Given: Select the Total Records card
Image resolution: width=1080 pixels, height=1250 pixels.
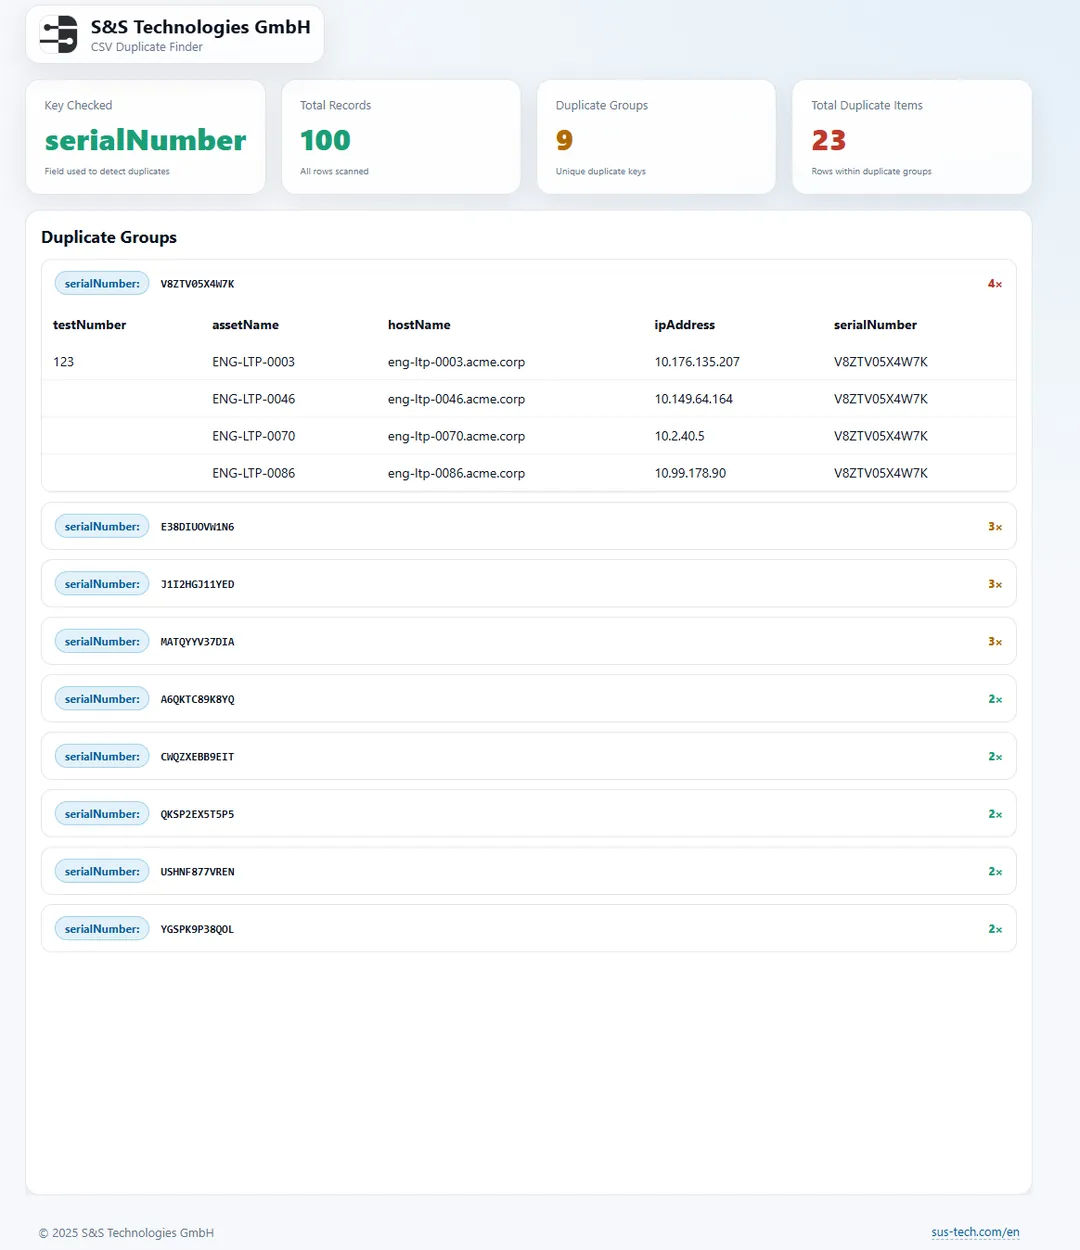Looking at the screenshot, I should click(x=401, y=137).
